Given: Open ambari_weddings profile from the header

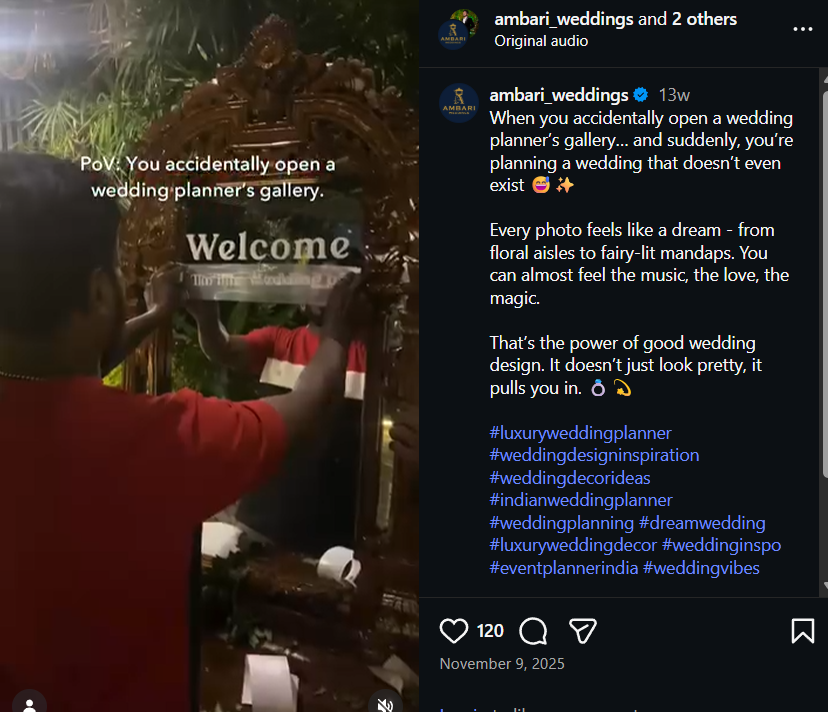Looking at the screenshot, I should coord(563,19).
